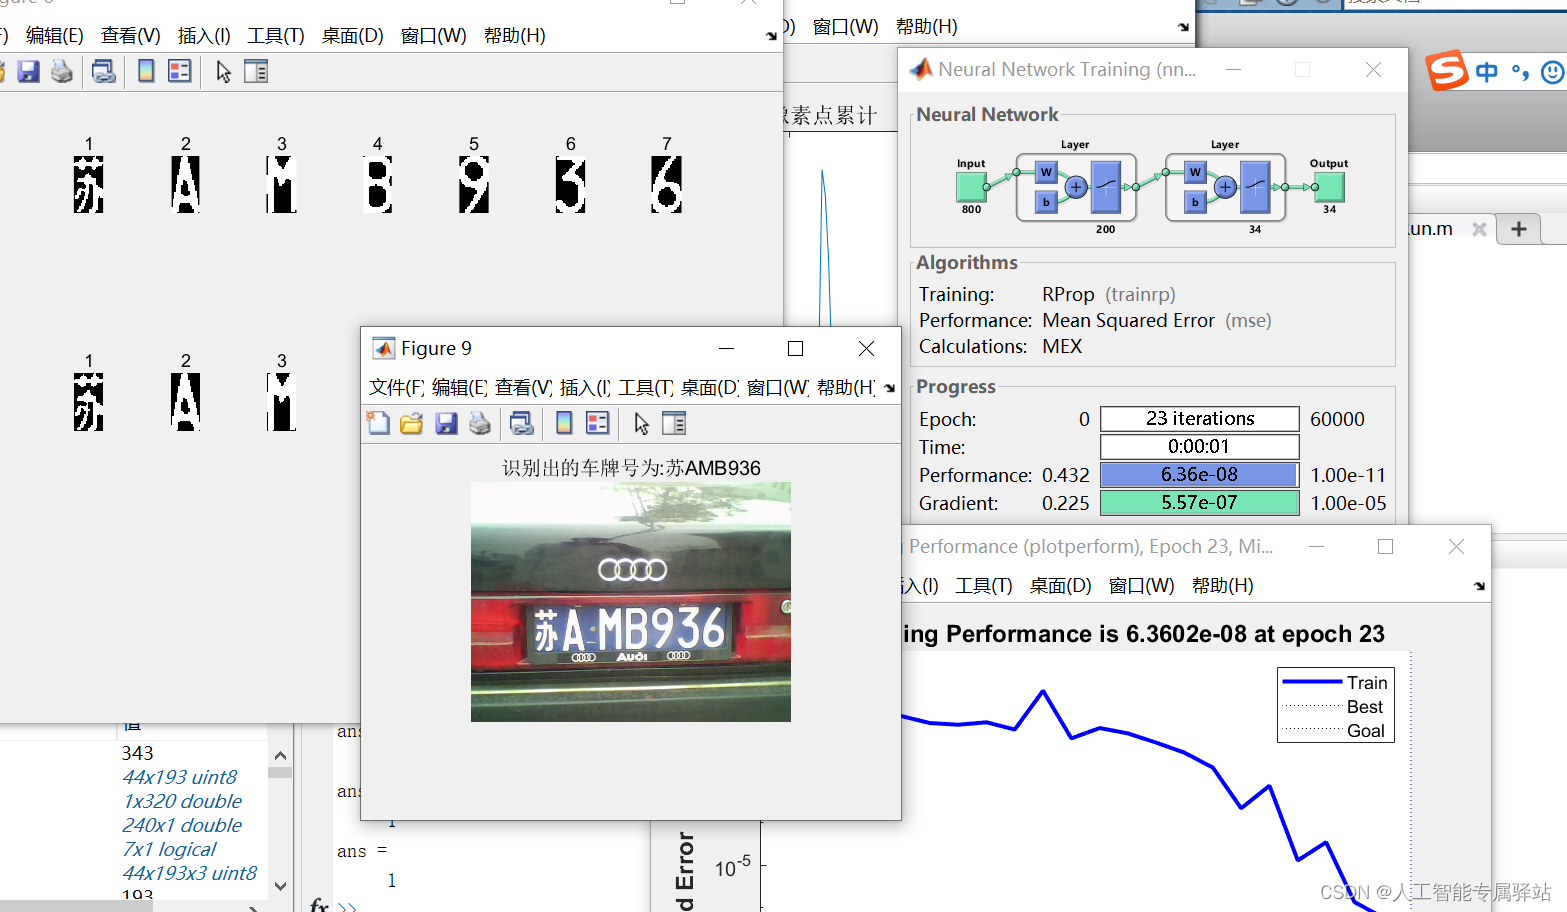This screenshot has width=1567, height=912.
Task: Open 桌面(D) menu in Performance window
Action: pyautogui.click(x=1061, y=585)
